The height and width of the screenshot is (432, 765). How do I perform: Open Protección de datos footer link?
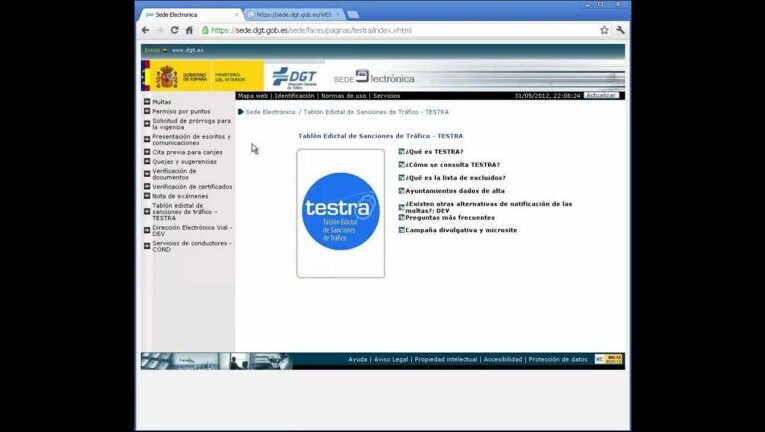(x=558, y=359)
